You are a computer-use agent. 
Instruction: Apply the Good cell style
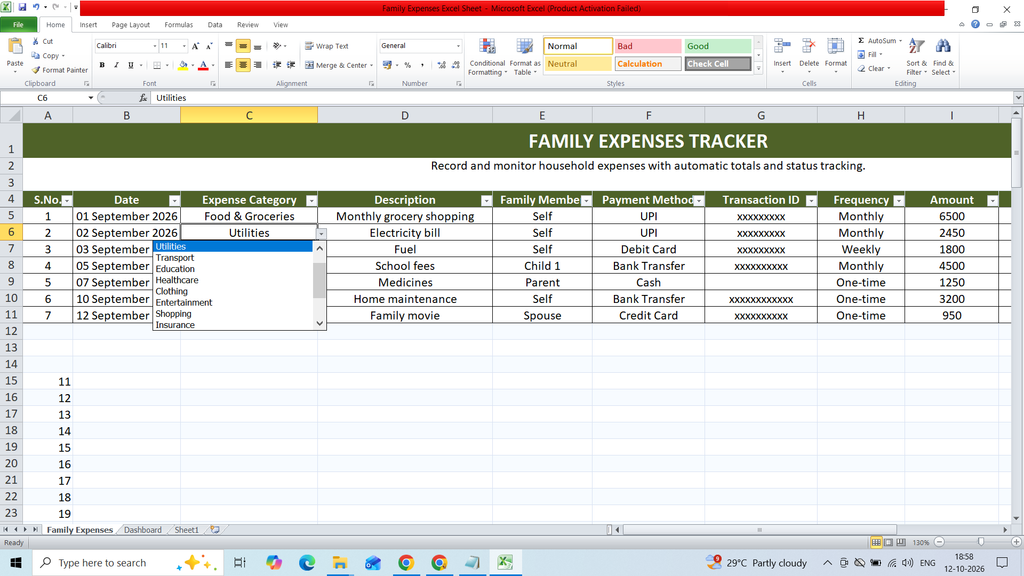(x=718, y=46)
